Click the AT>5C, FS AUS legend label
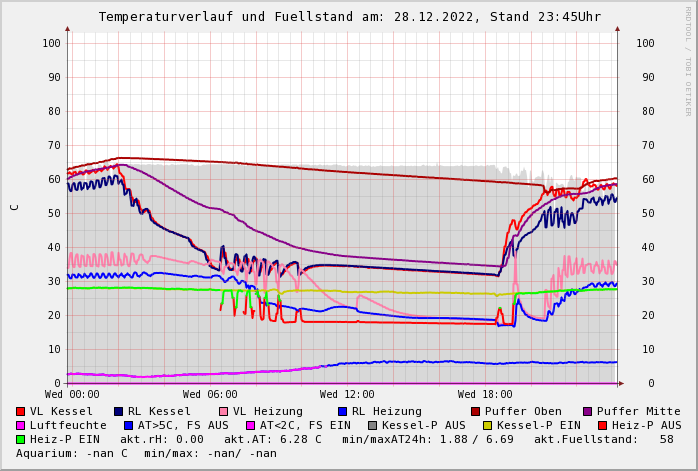698x471 pixels. coord(183,426)
